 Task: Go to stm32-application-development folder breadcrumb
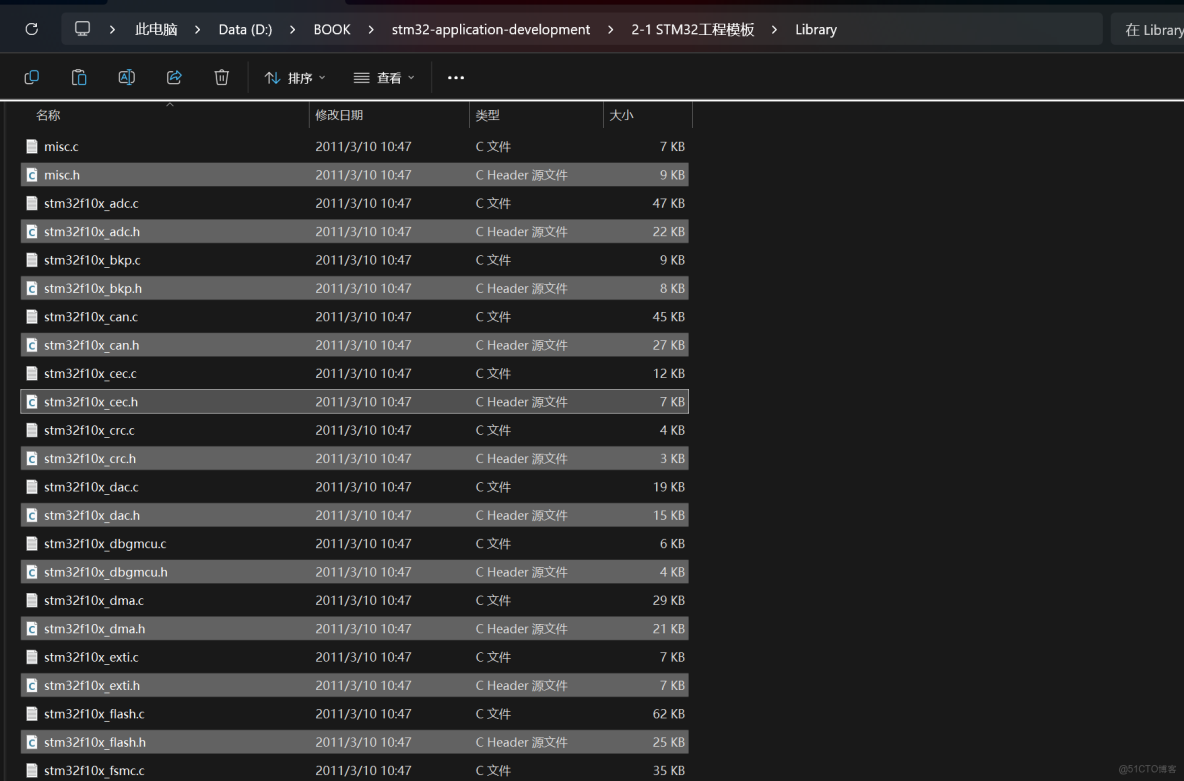(x=491, y=29)
